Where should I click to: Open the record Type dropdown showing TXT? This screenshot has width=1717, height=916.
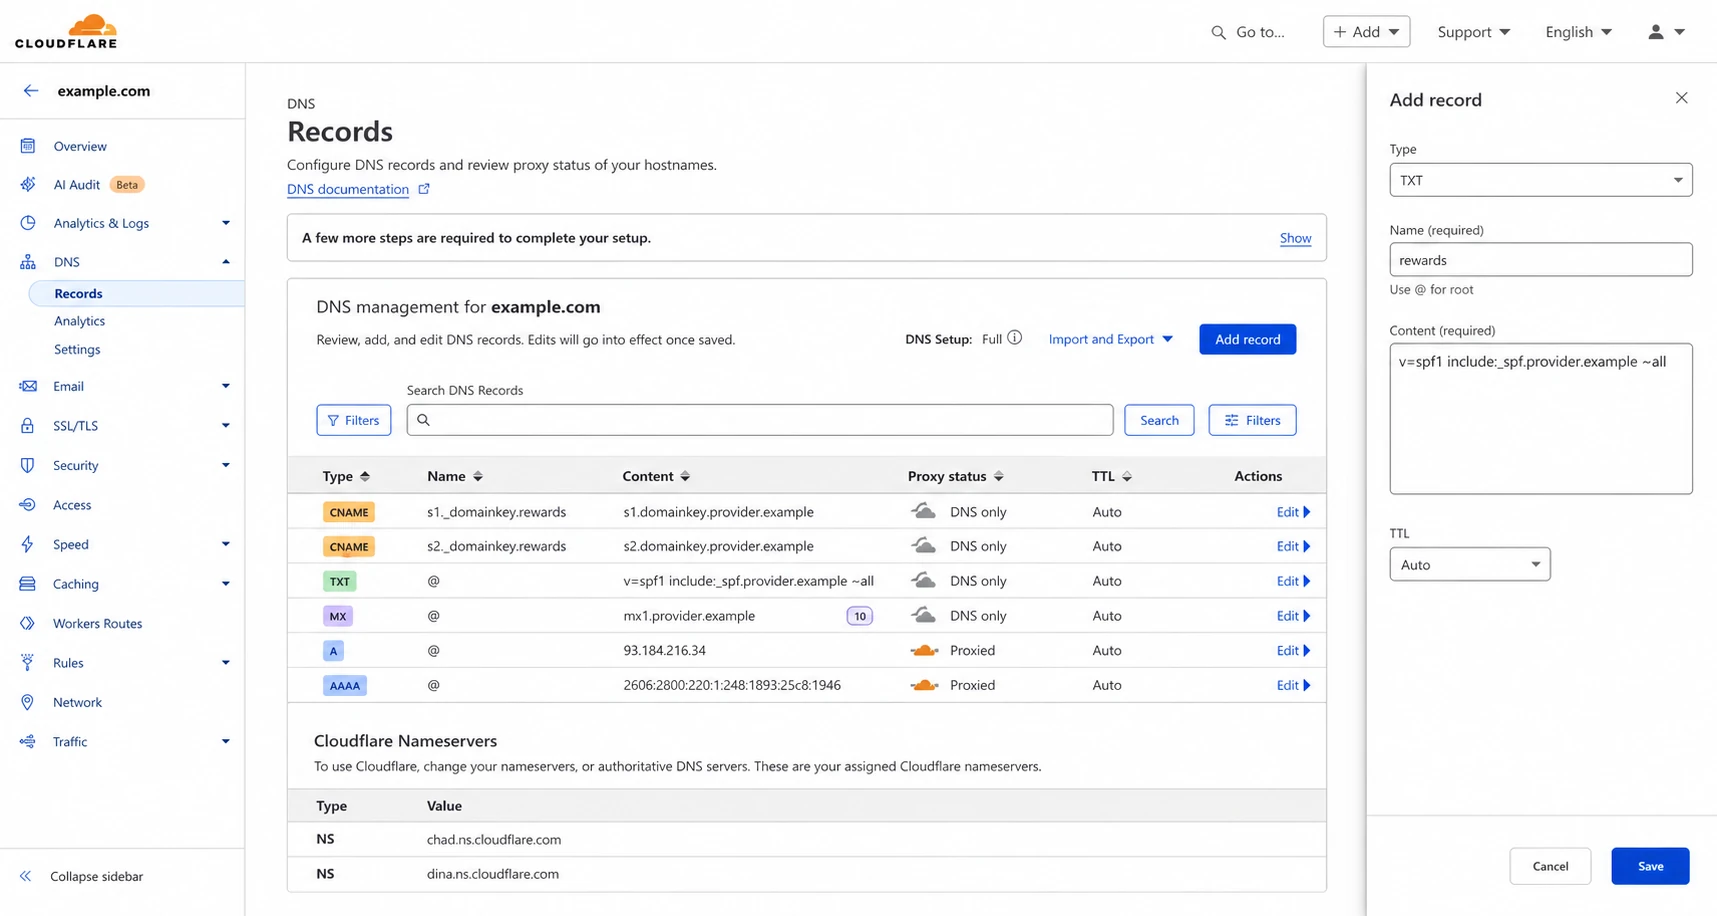point(1540,180)
